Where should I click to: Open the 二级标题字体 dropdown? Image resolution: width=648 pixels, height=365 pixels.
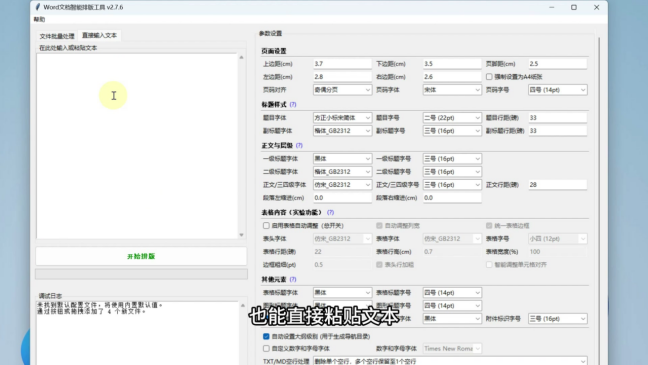[342, 172]
